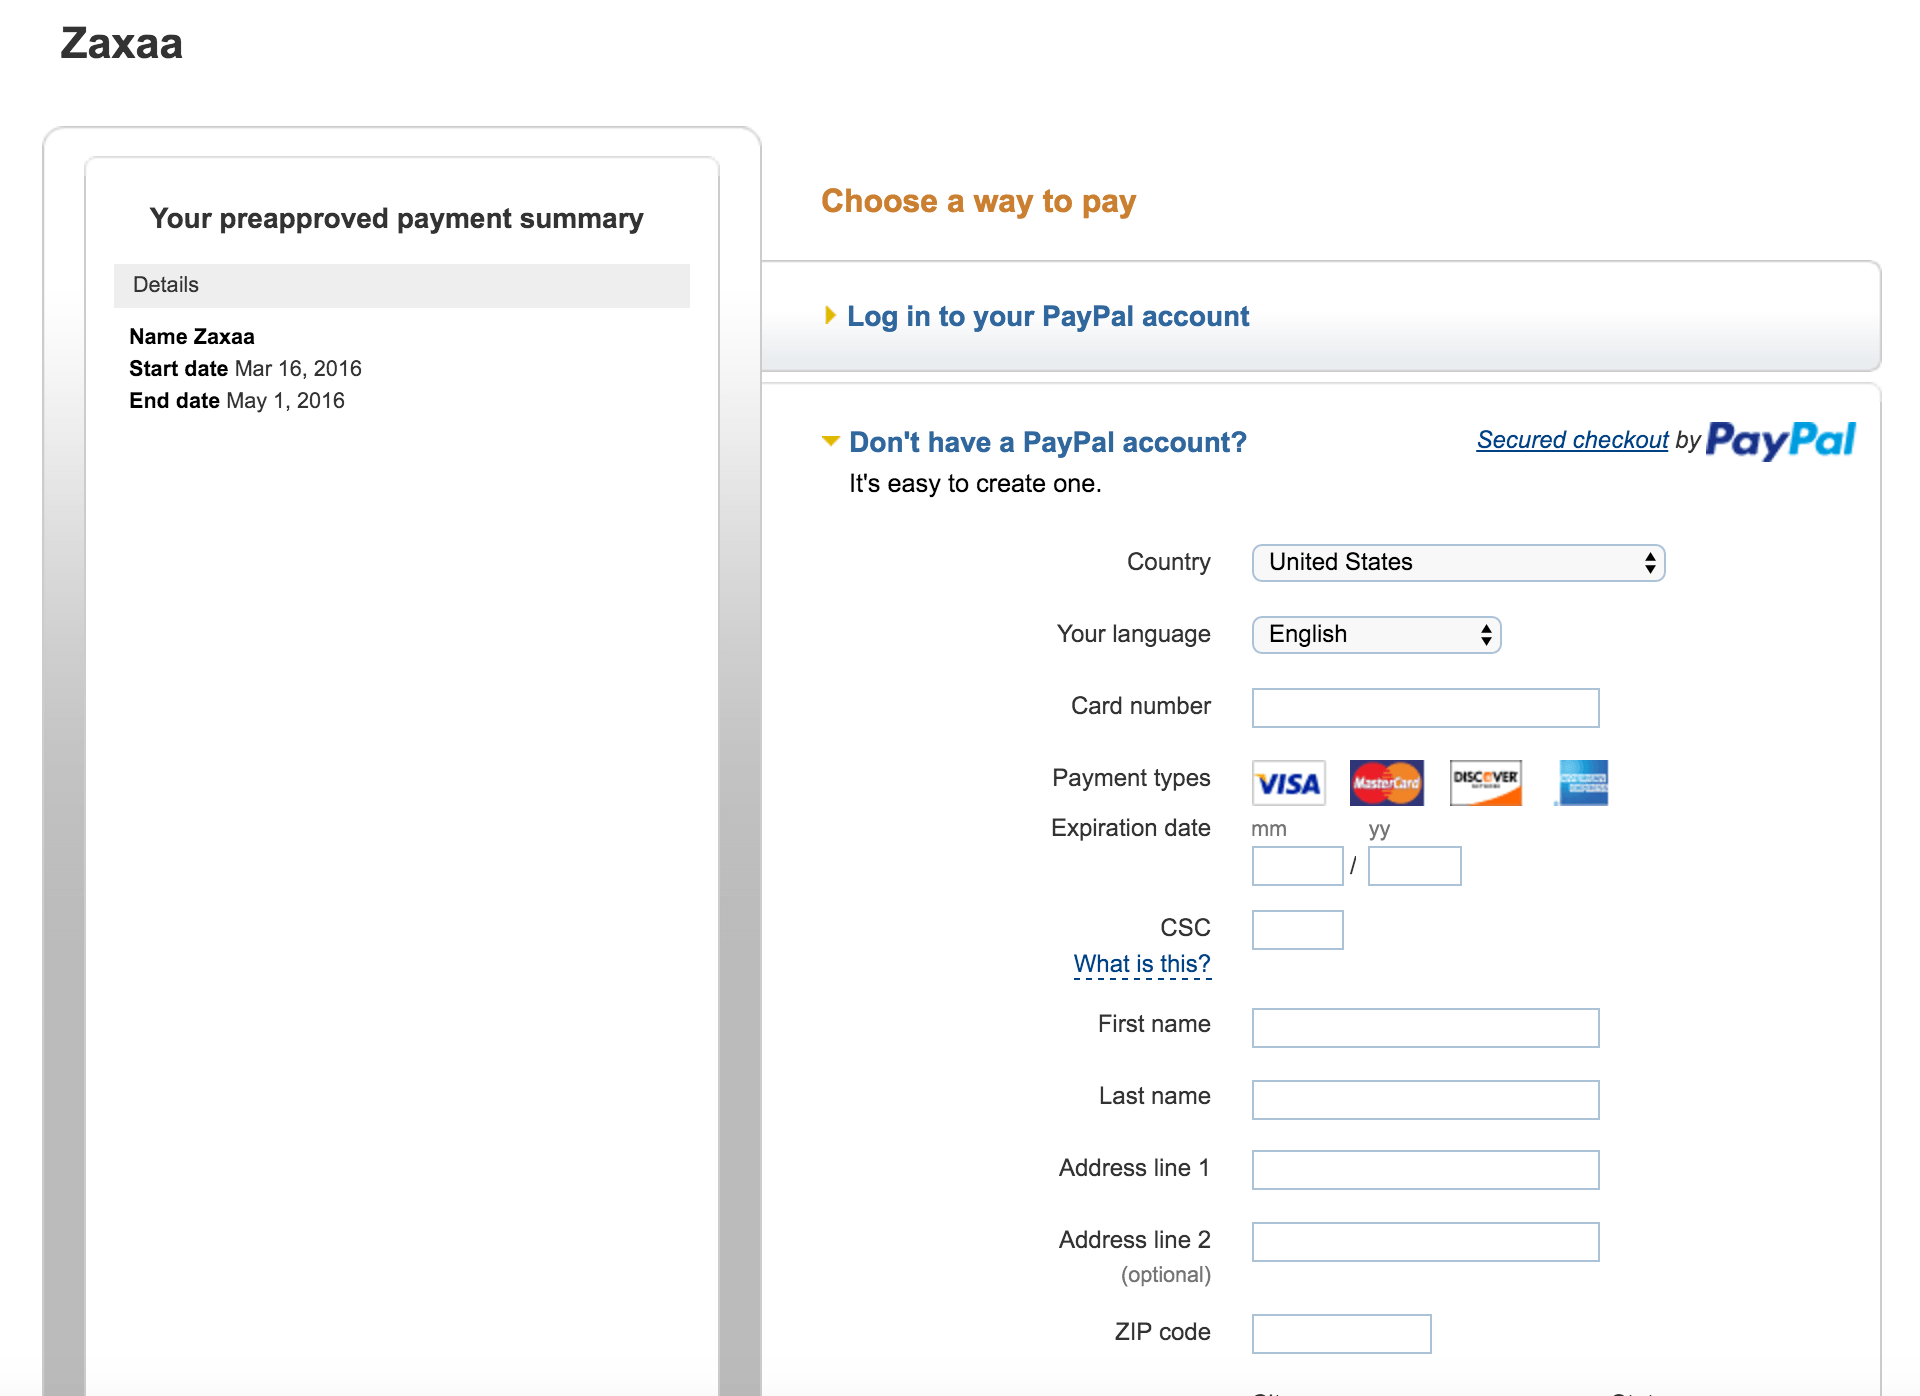This screenshot has width=1920, height=1396.
Task: Click the Discover card icon
Action: (x=1485, y=783)
